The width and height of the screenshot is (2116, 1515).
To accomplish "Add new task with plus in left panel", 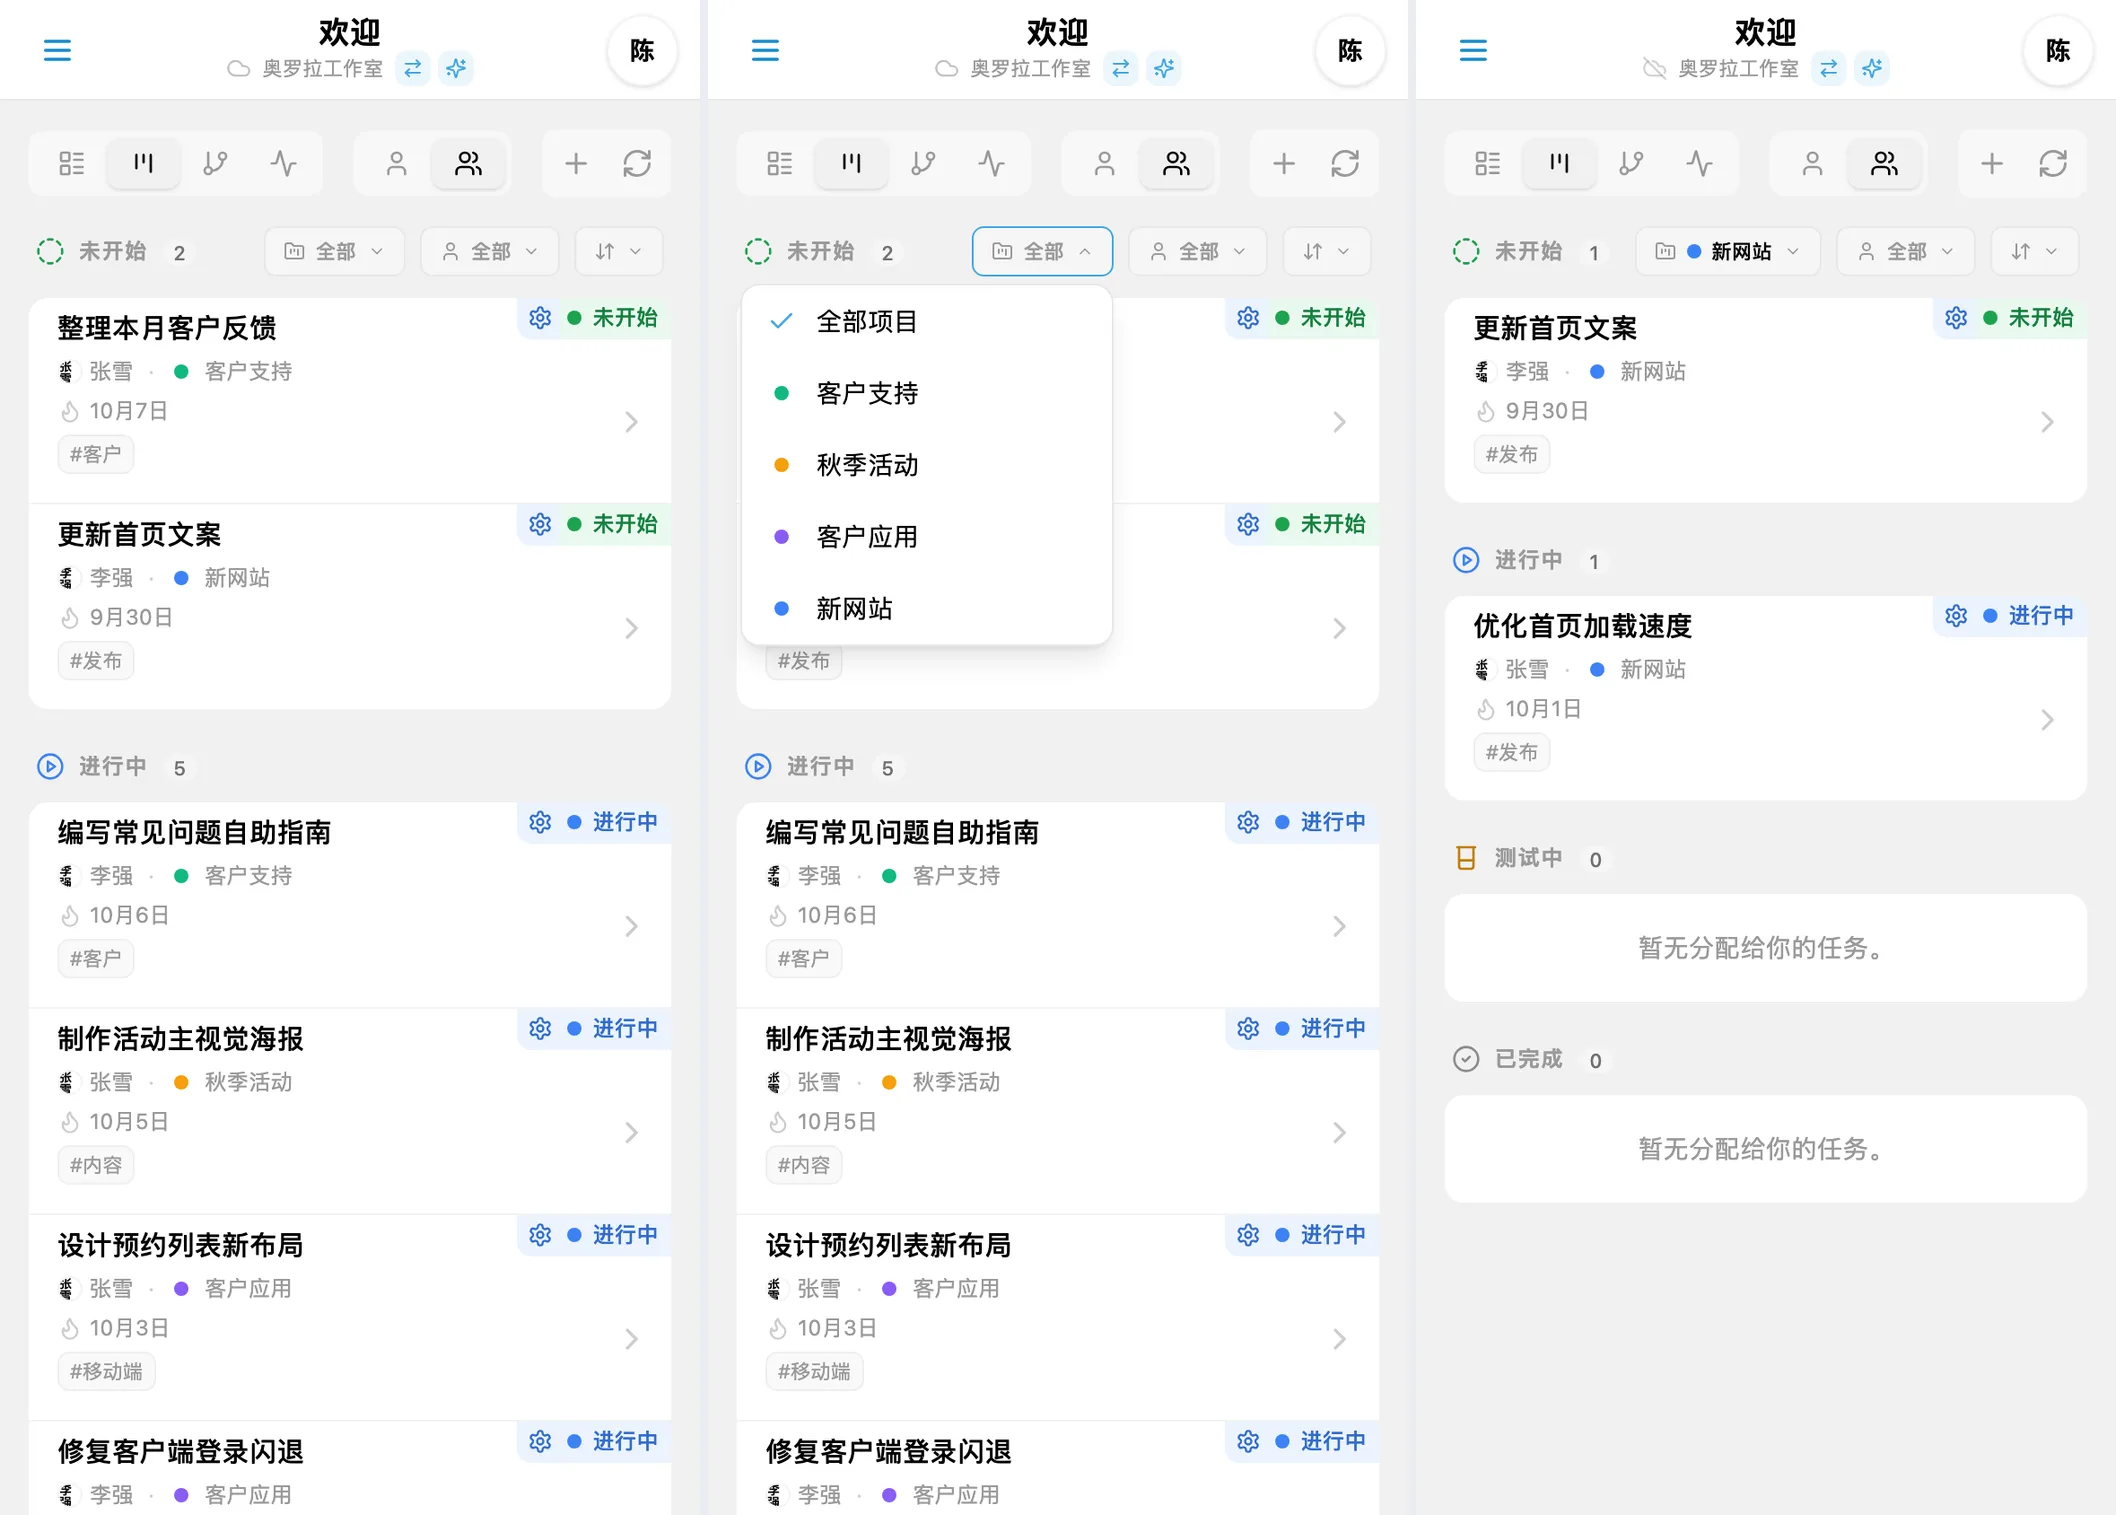I will coord(576,163).
